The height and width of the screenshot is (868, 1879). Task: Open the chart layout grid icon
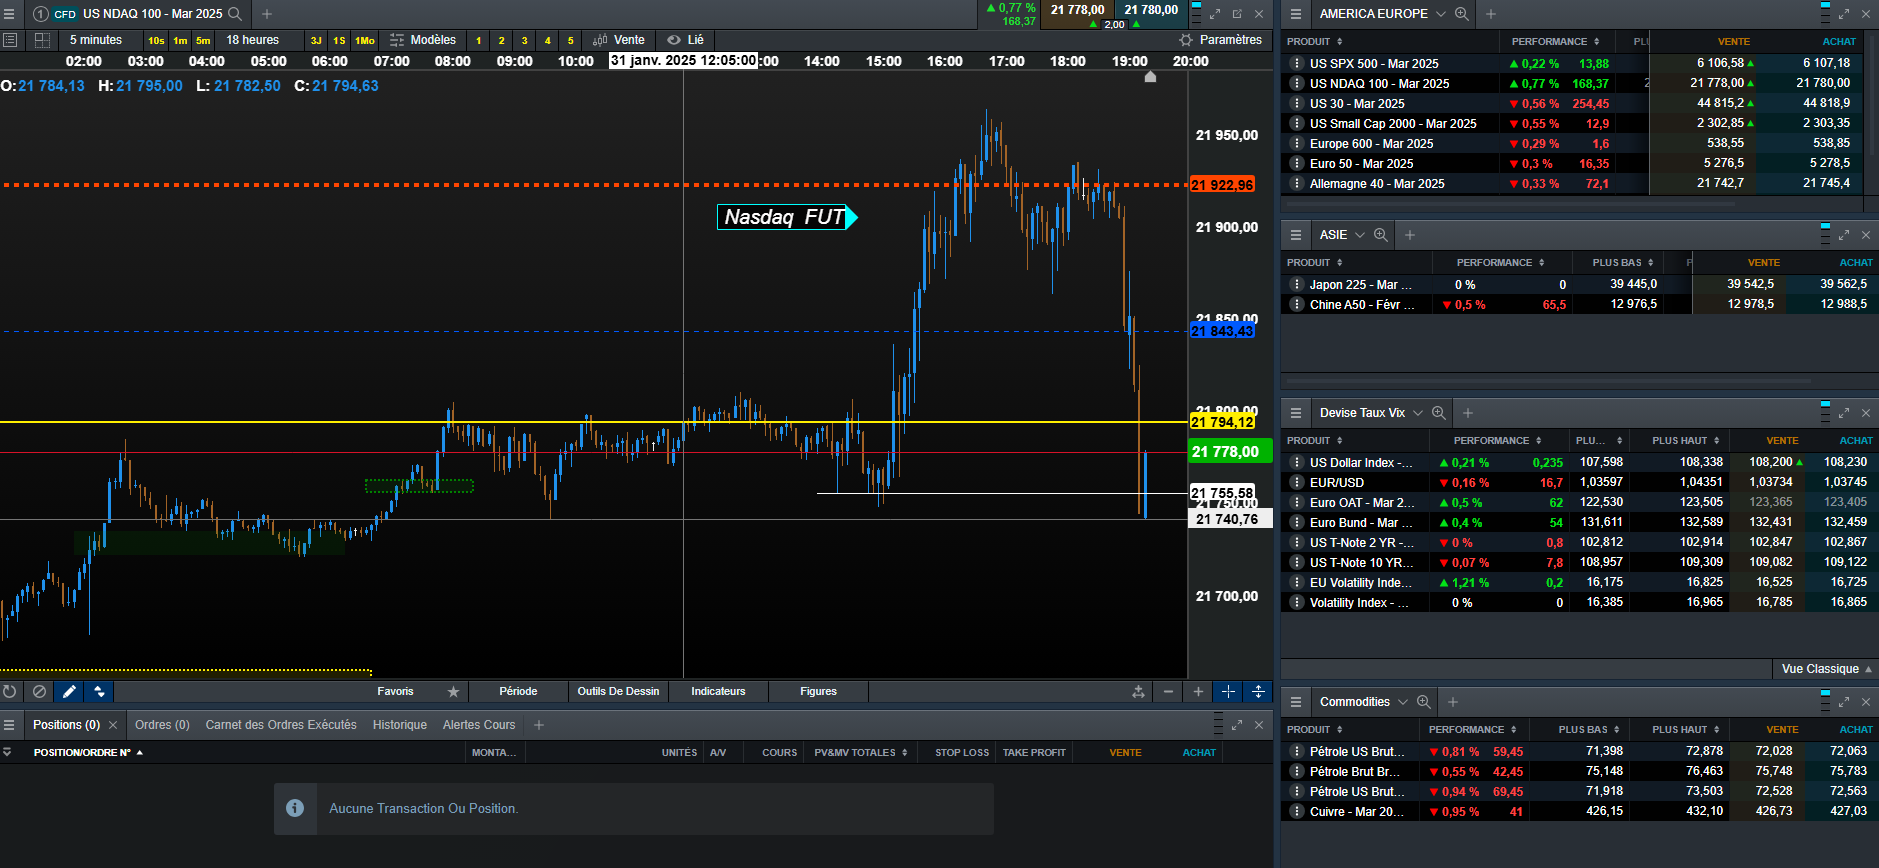click(x=42, y=40)
